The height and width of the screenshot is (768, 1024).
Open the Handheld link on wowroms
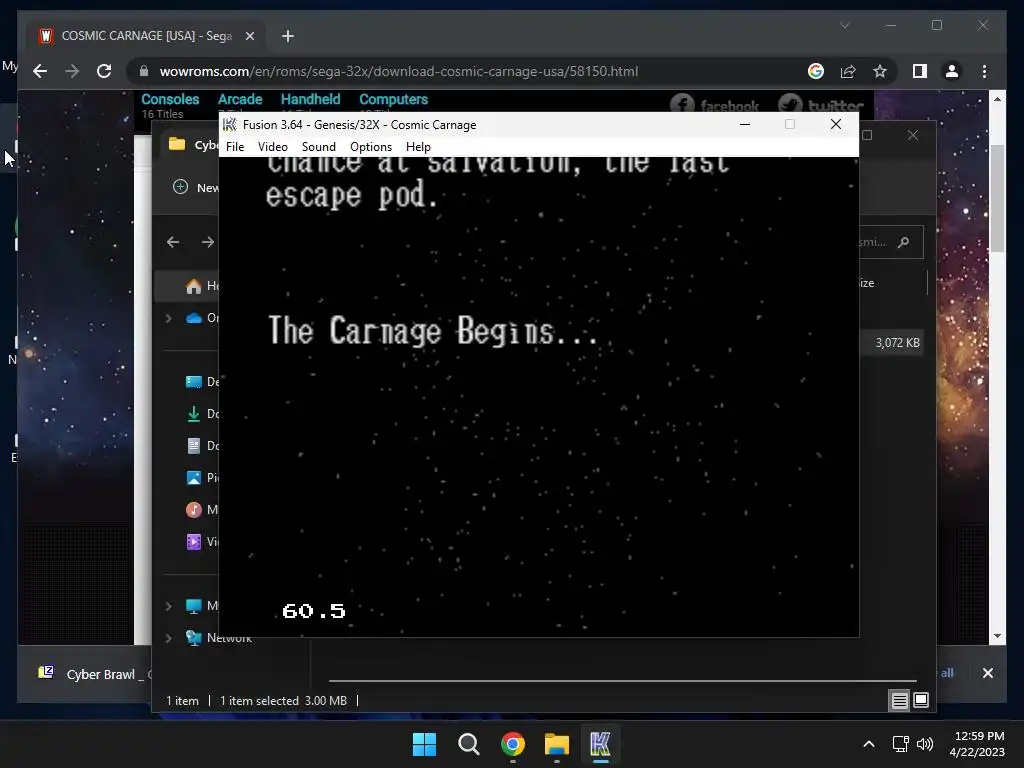pos(310,99)
